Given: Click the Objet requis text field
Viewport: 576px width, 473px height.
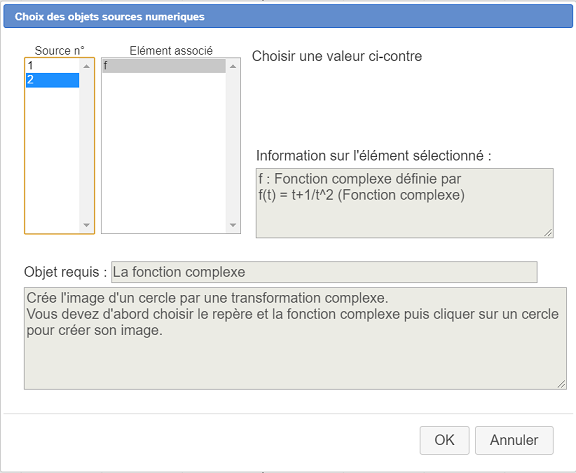Looking at the screenshot, I should coord(324,272).
